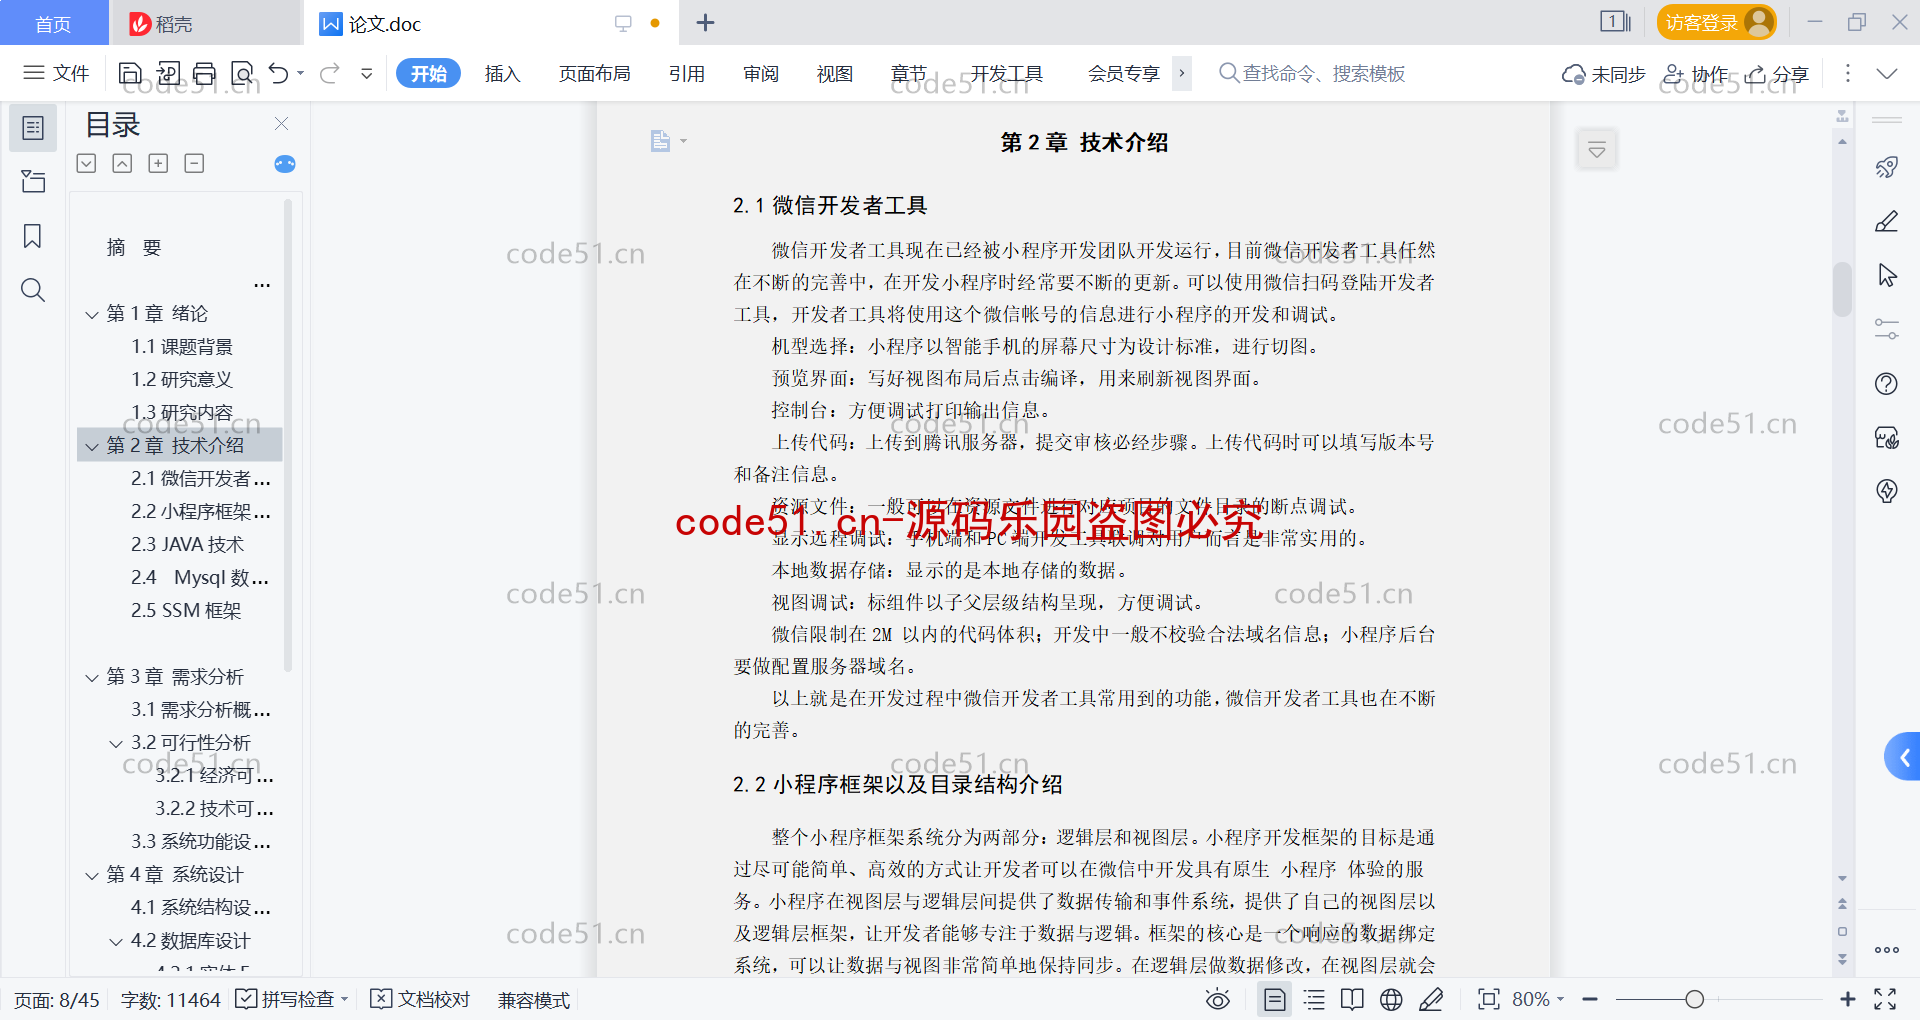Click the 协作 collaborate button
Viewport: 1920px width, 1020px height.
pyautogui.click(x=1696, y=74)
